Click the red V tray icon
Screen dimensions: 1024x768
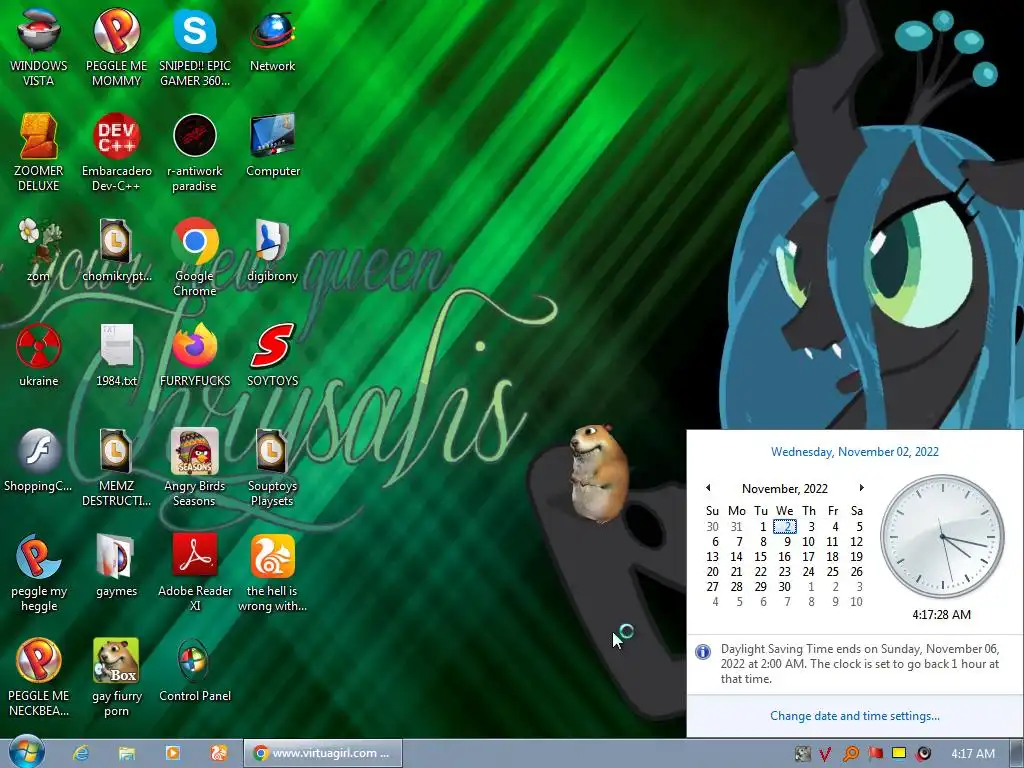(825, 754)
